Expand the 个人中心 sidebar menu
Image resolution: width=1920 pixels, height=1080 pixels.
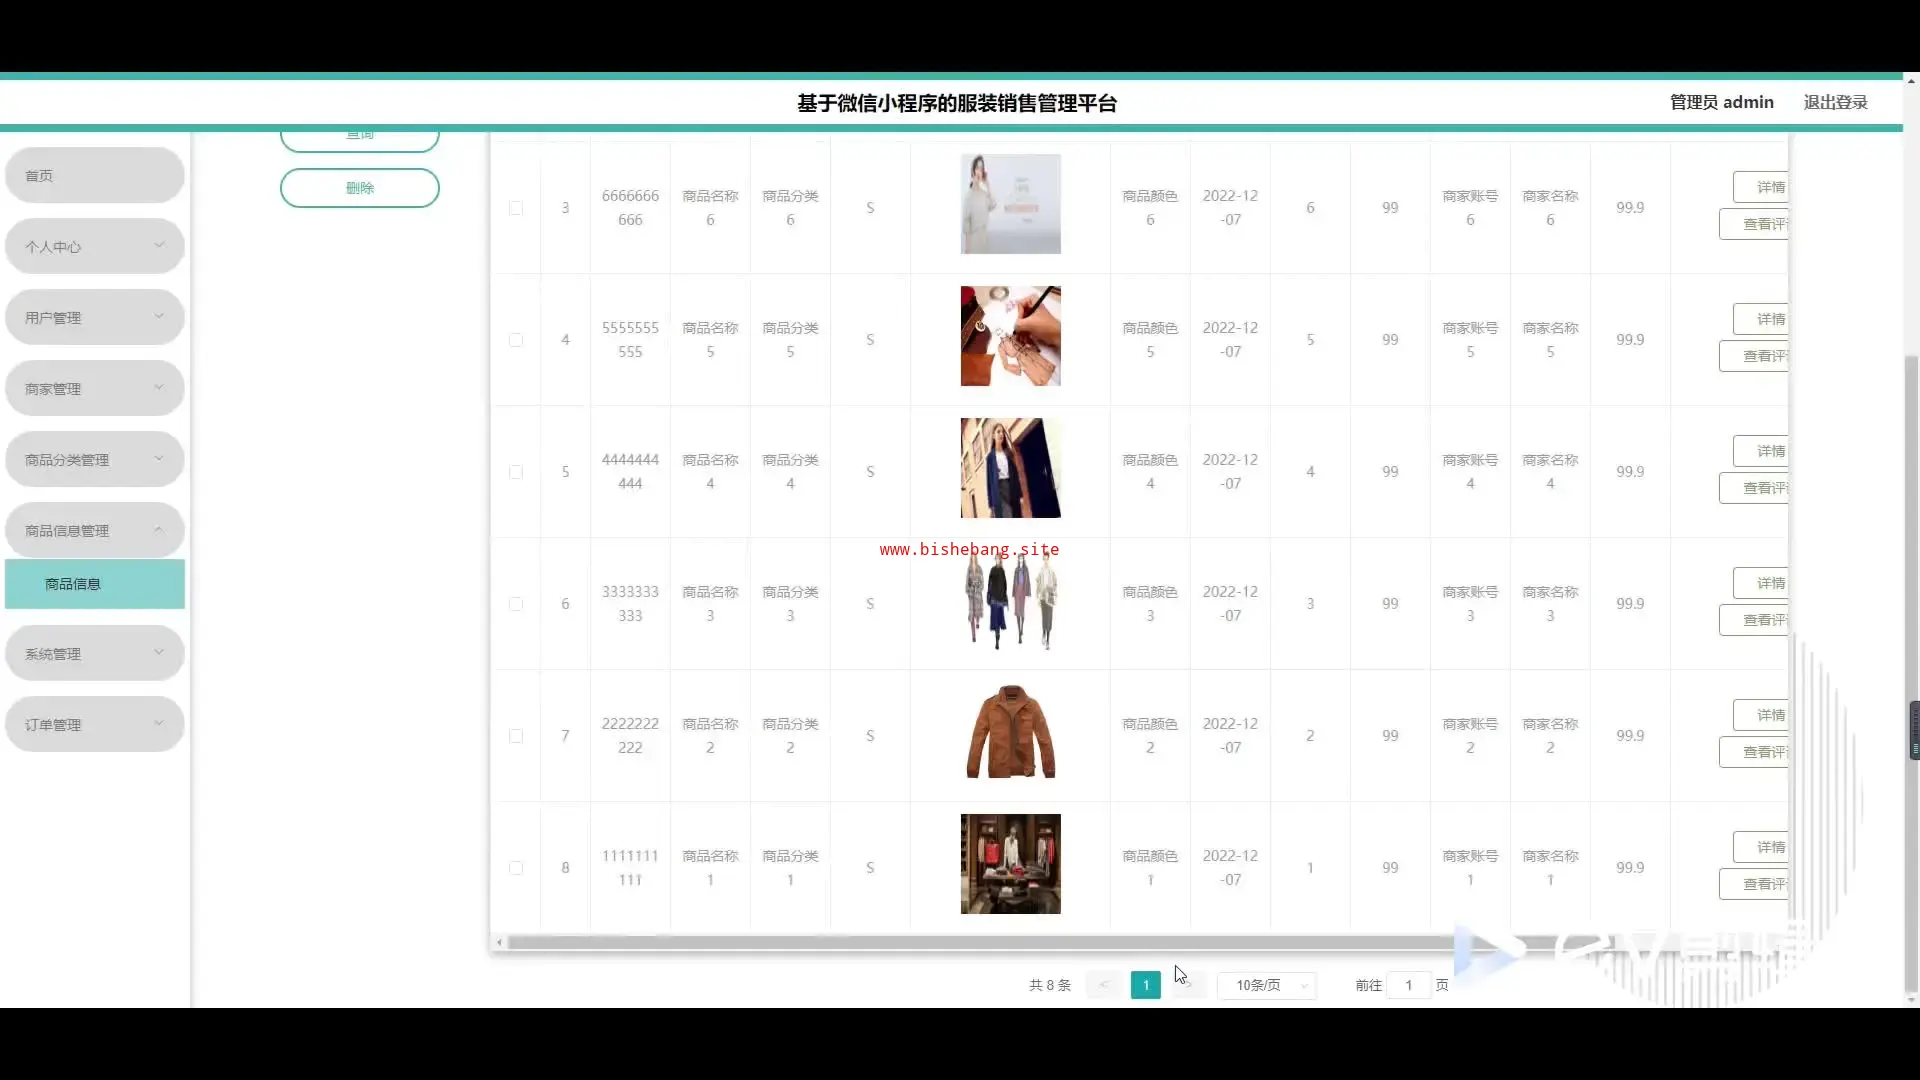tap(94, 246)
